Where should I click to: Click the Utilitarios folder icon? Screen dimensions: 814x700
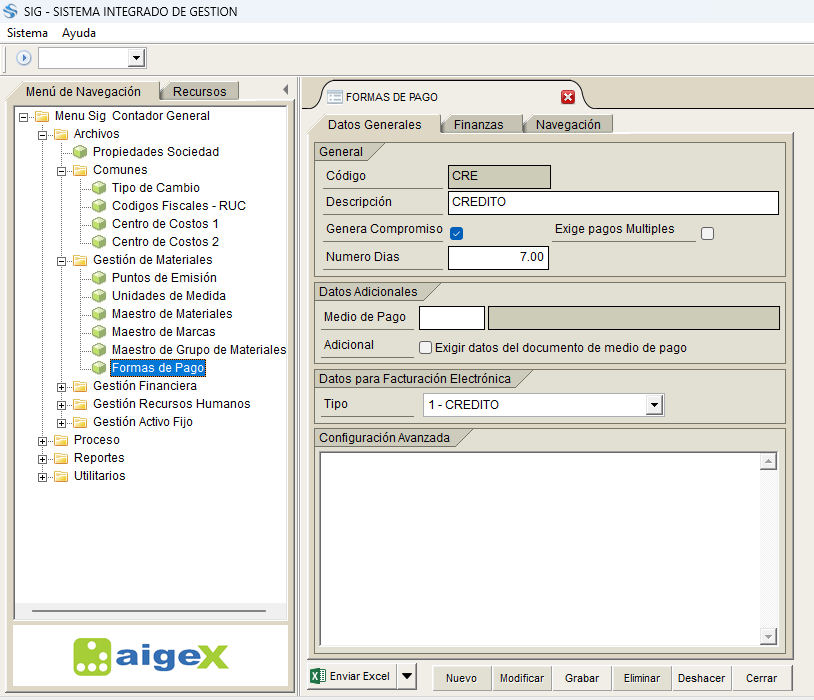(x=61, y=476)
